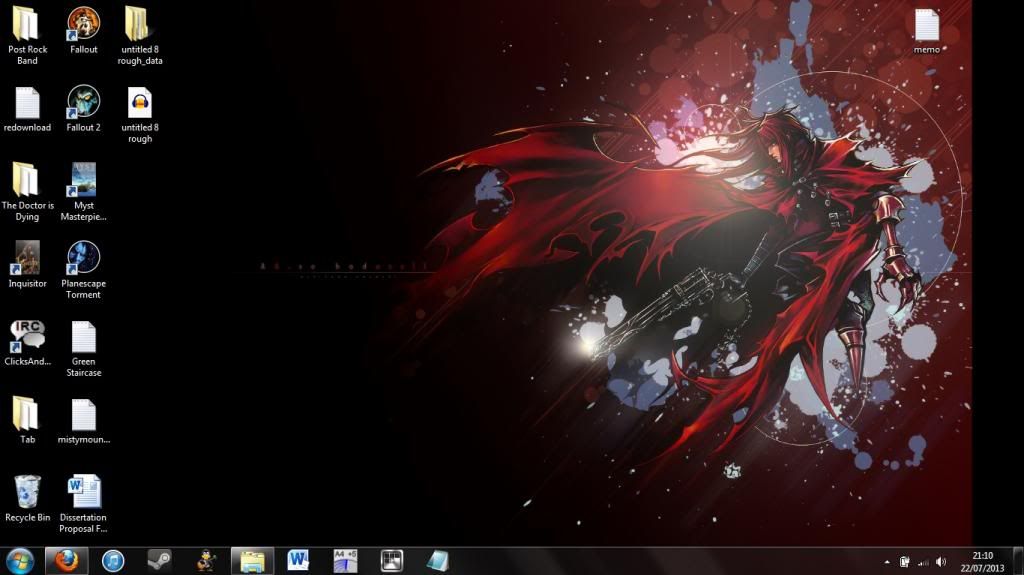Open the wireless network signal icon
This screenshot has width=1024, height=575.
(x=923, y=562)
